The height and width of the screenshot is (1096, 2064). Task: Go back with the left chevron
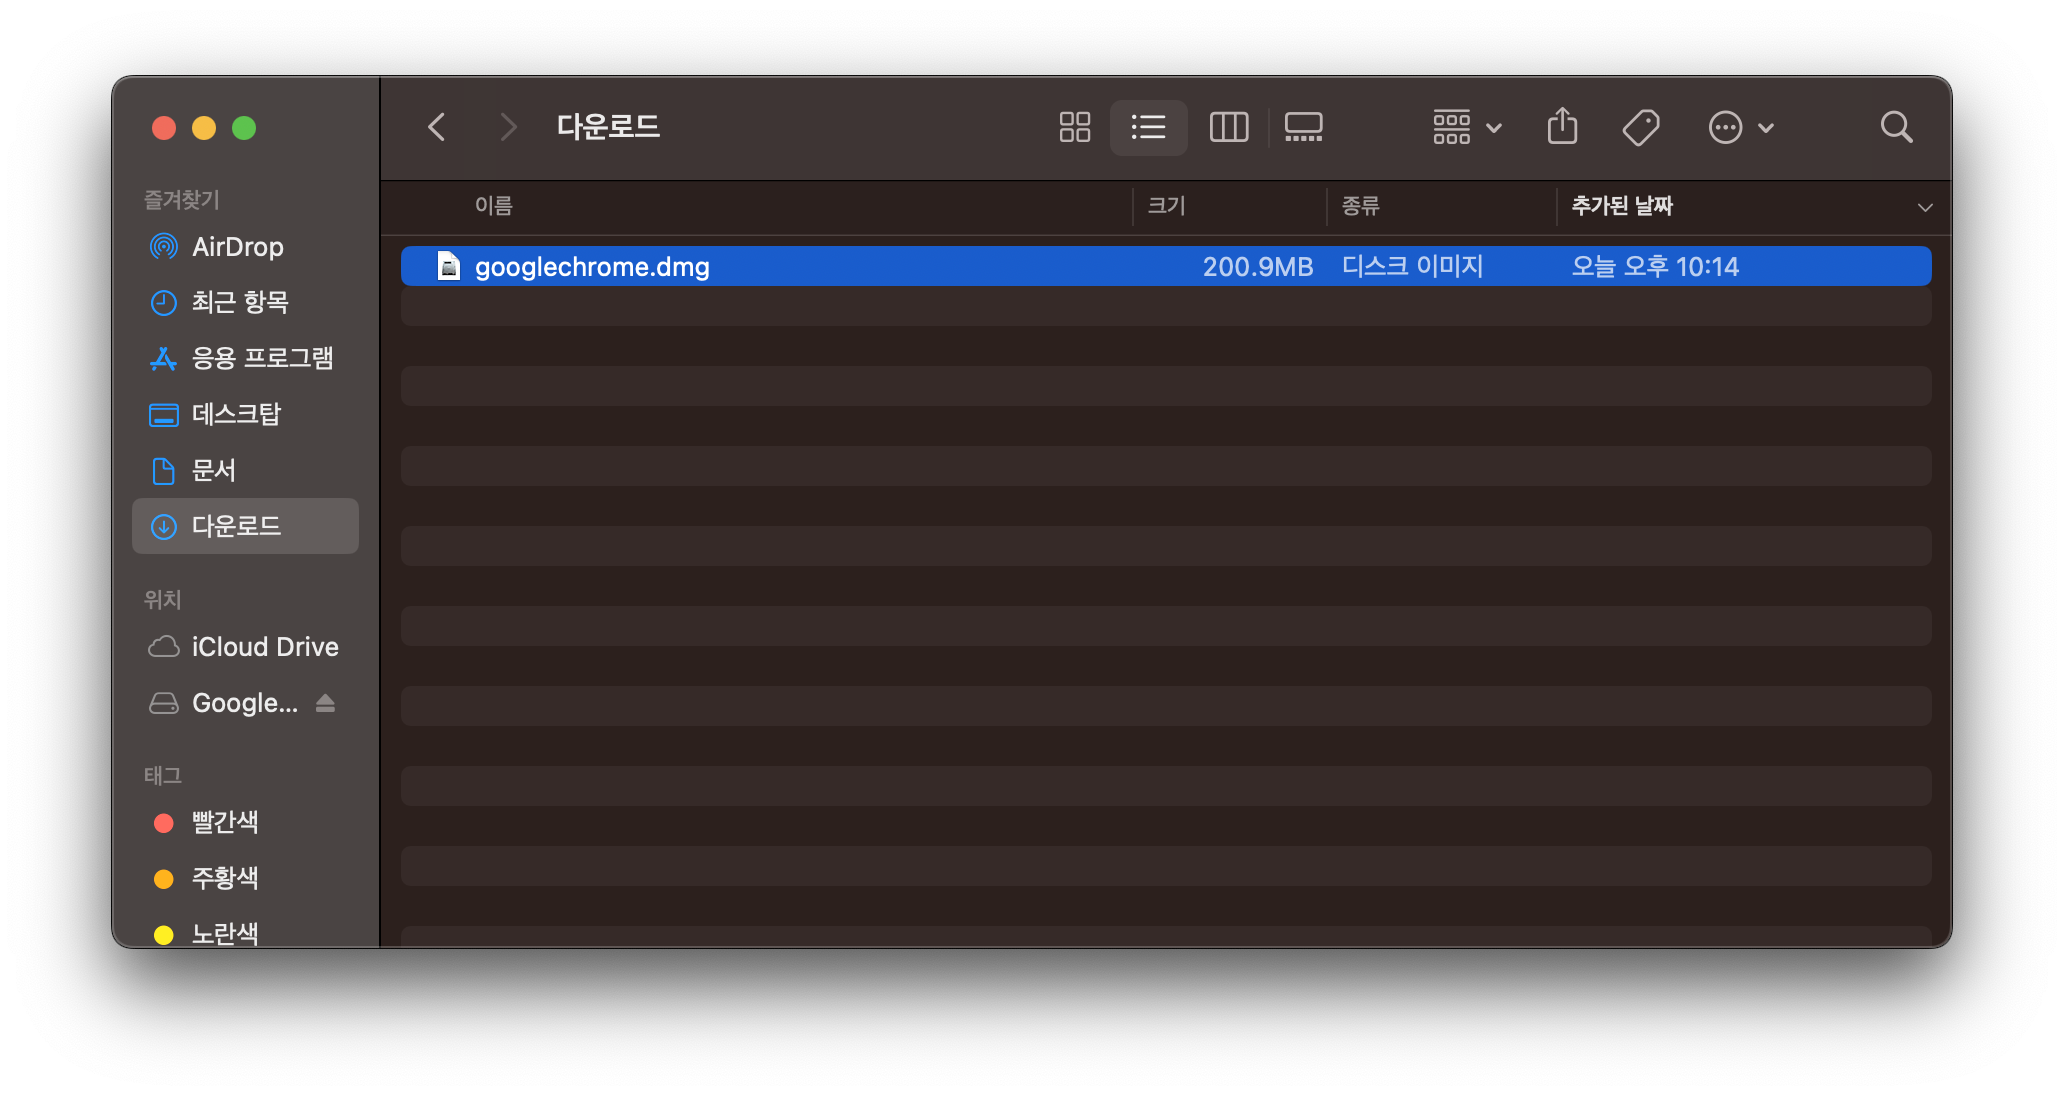(x=437, y=127)
